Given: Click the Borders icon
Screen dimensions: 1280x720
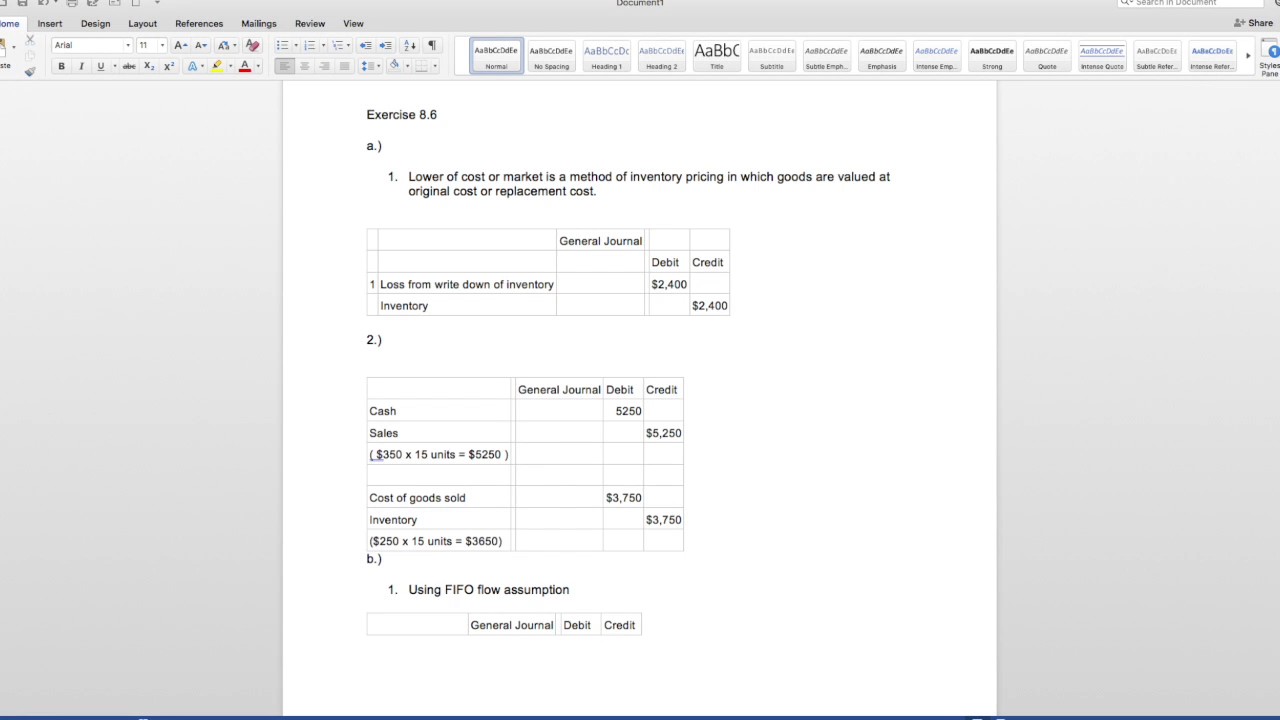Looking at the screenshot, I should [x=421, y=66].
